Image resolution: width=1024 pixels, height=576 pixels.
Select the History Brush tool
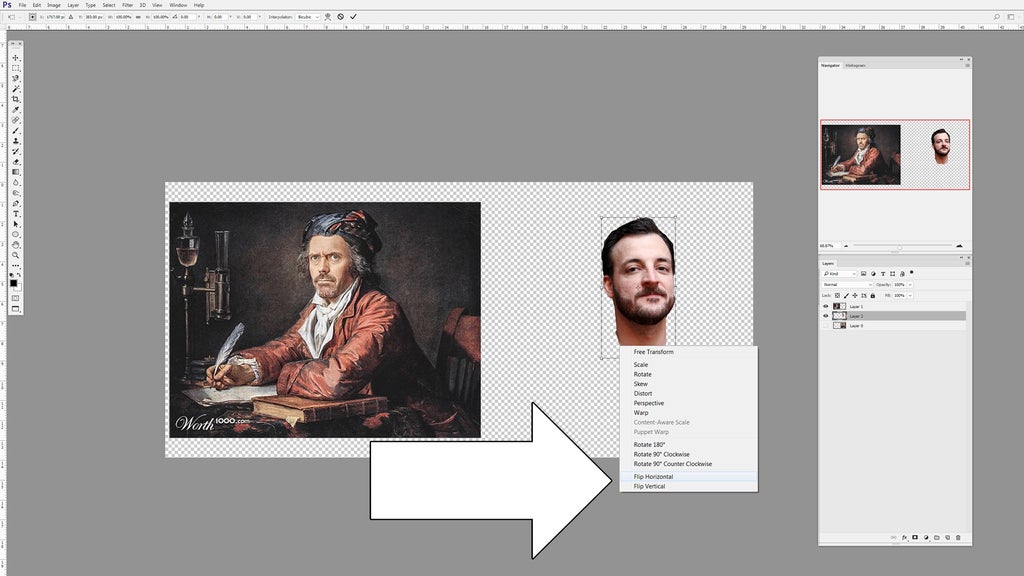tap(16, 152)
